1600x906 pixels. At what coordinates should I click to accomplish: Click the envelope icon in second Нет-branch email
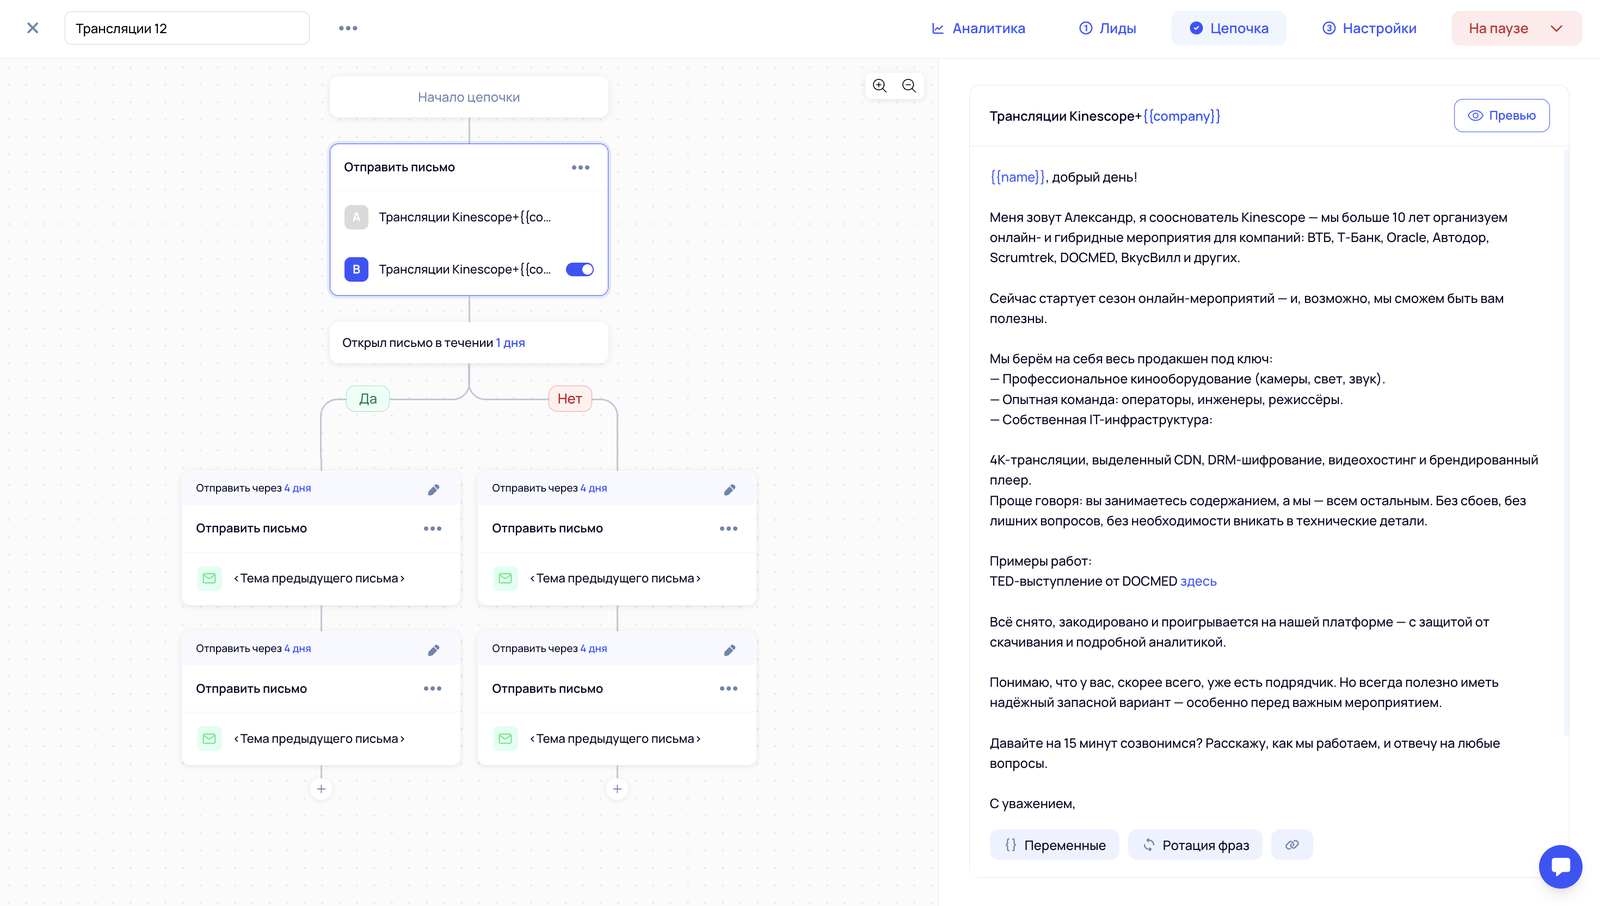[505, 738]
